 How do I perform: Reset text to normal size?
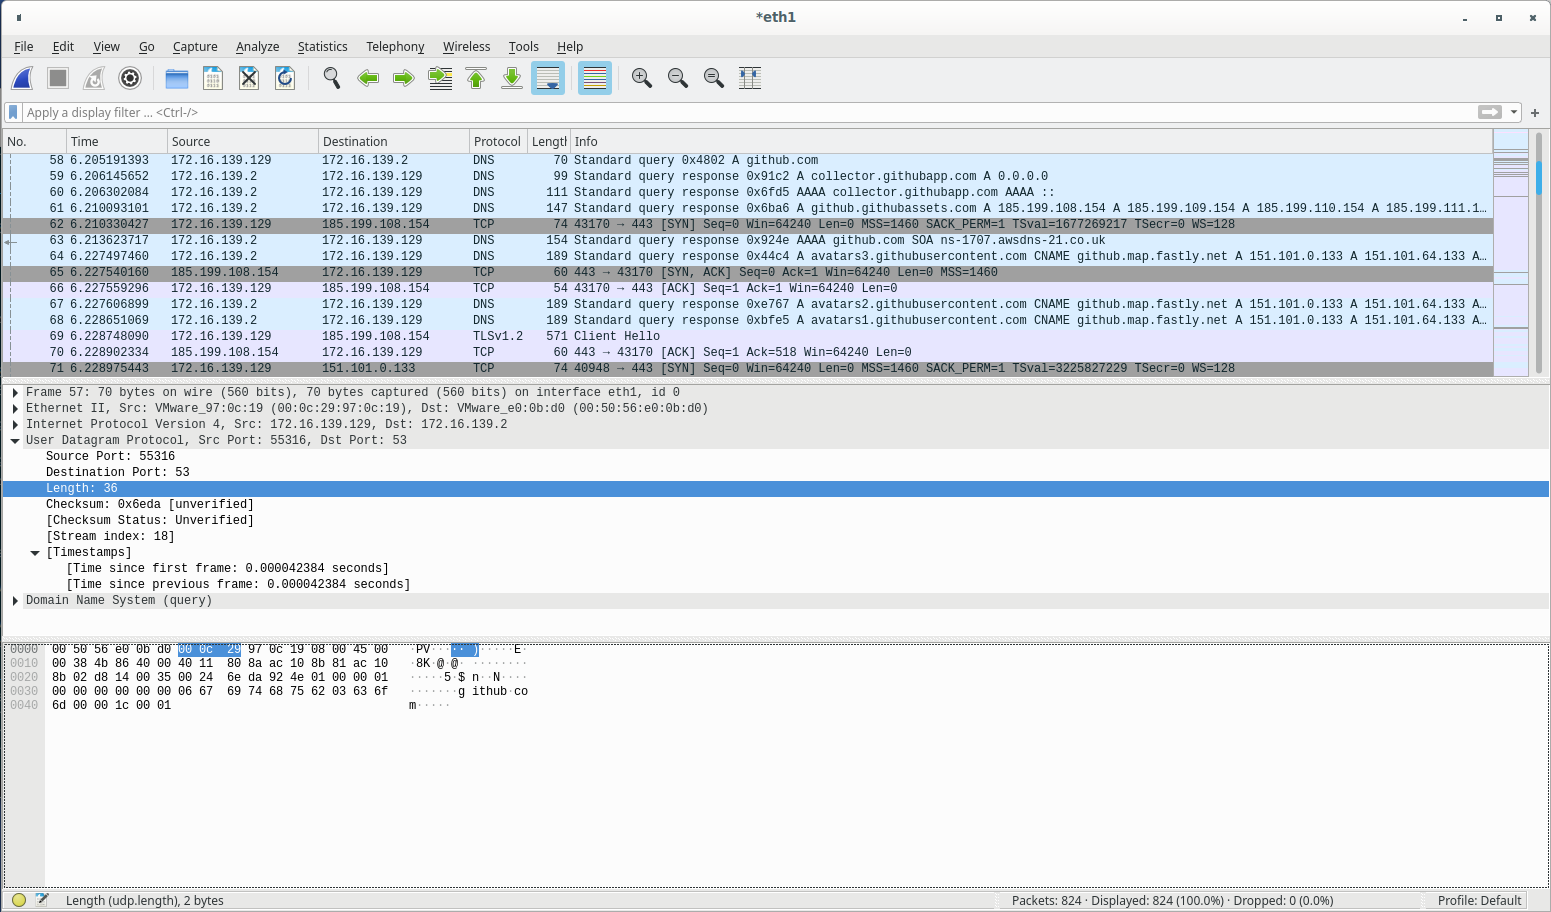point(714,78)
